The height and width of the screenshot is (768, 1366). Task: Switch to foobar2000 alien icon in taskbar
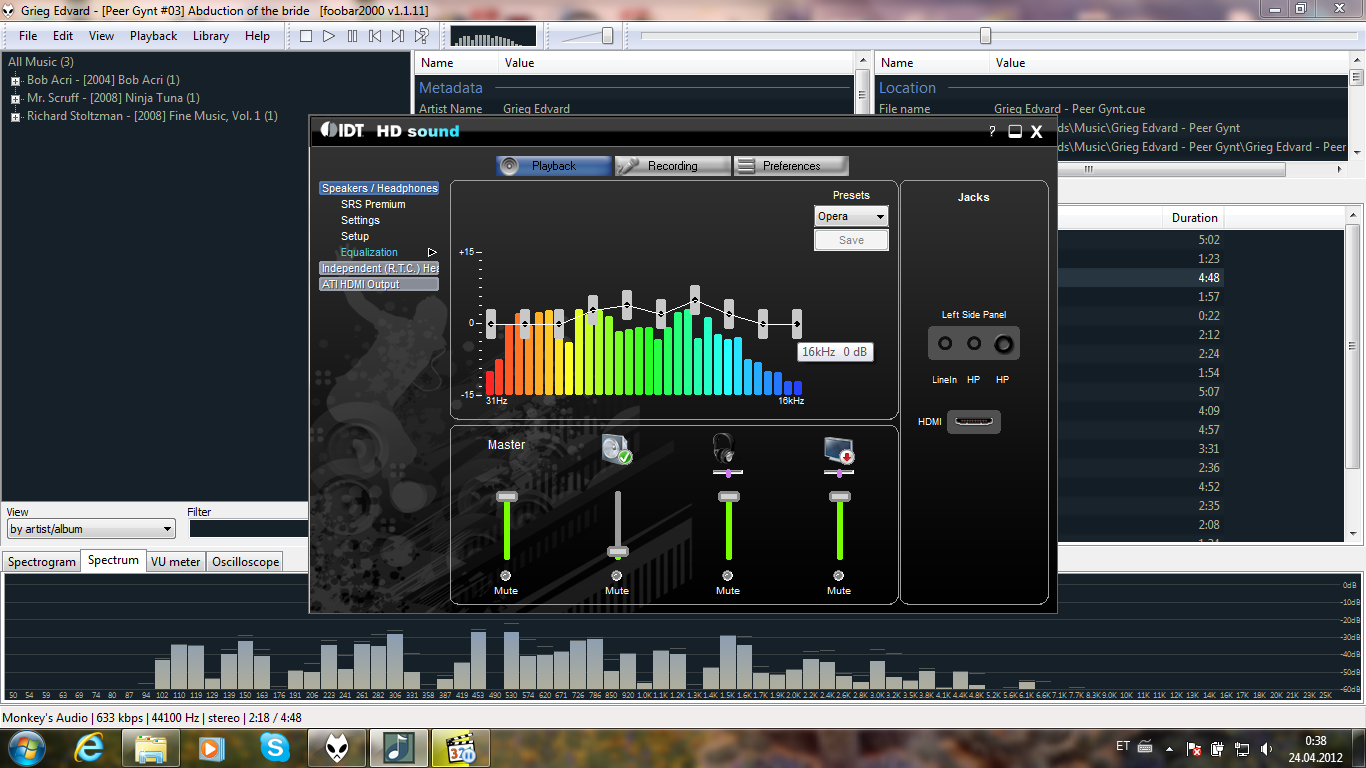(x=336, y=747)
